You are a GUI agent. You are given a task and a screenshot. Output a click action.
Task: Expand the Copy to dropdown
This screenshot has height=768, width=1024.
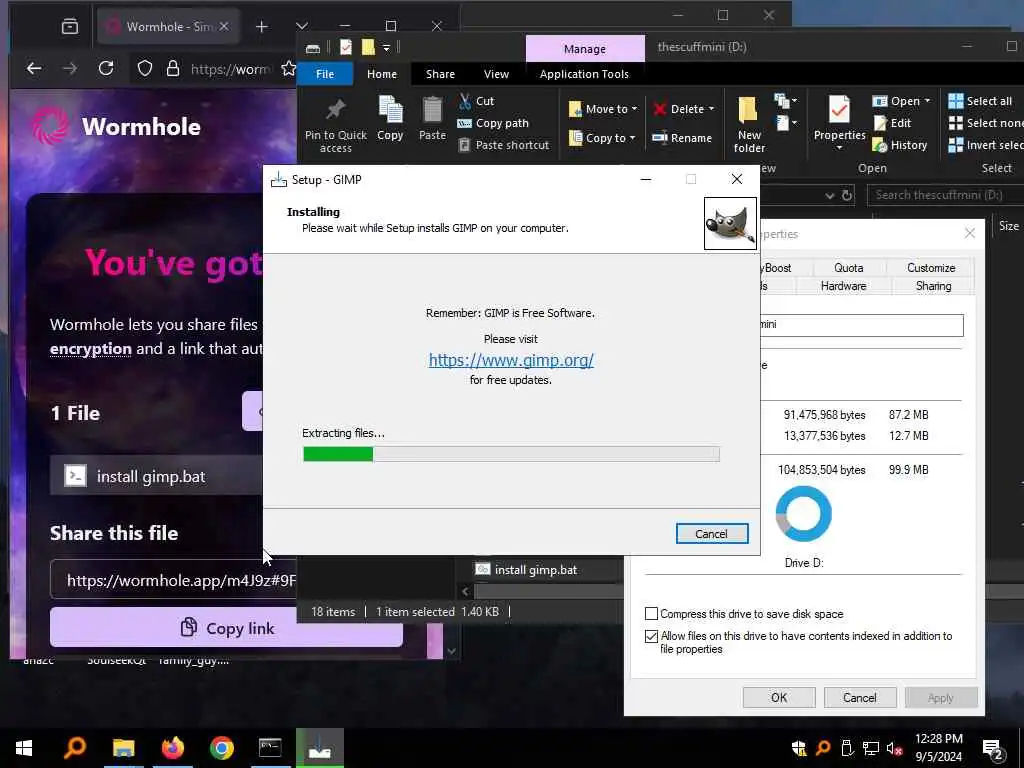632,138
